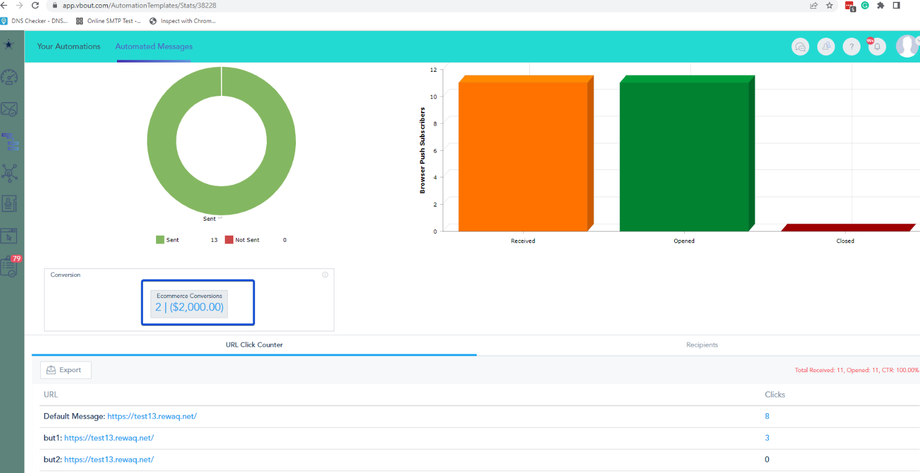The width and height of the screenshot is (920, 473).
Task: Open the Default Message URL link
Action: click(x=152, y=416)
